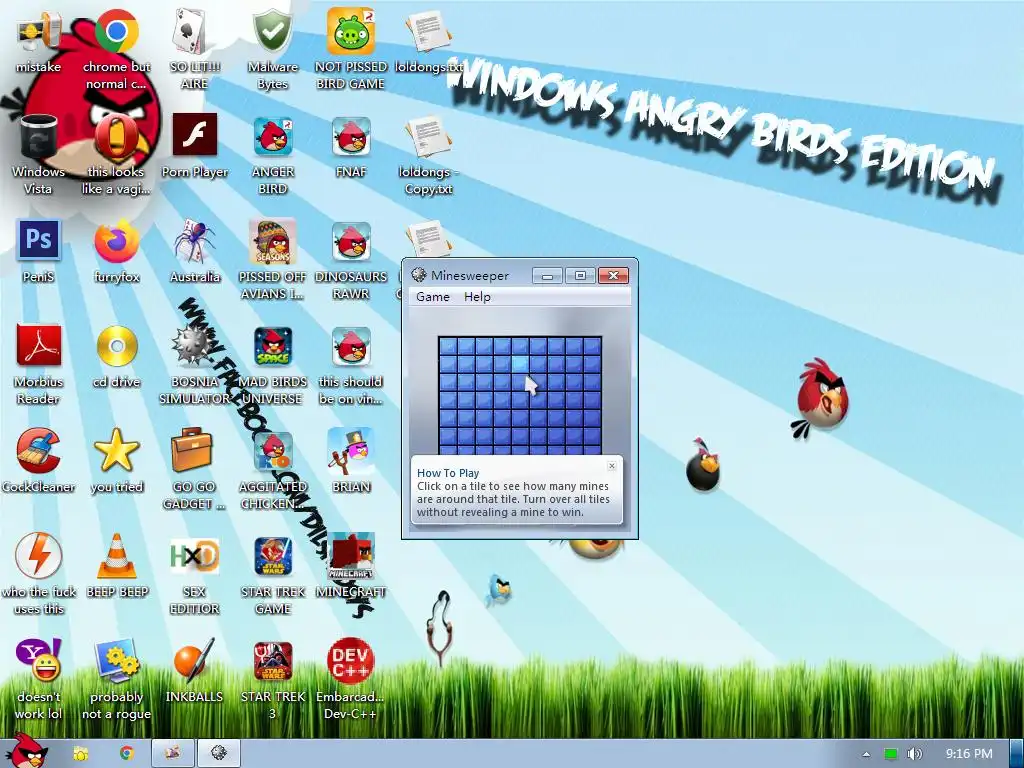
Task: Click the 9:16 PM taskbar clock
Action: pyautogui.click(x=969, y=754)
